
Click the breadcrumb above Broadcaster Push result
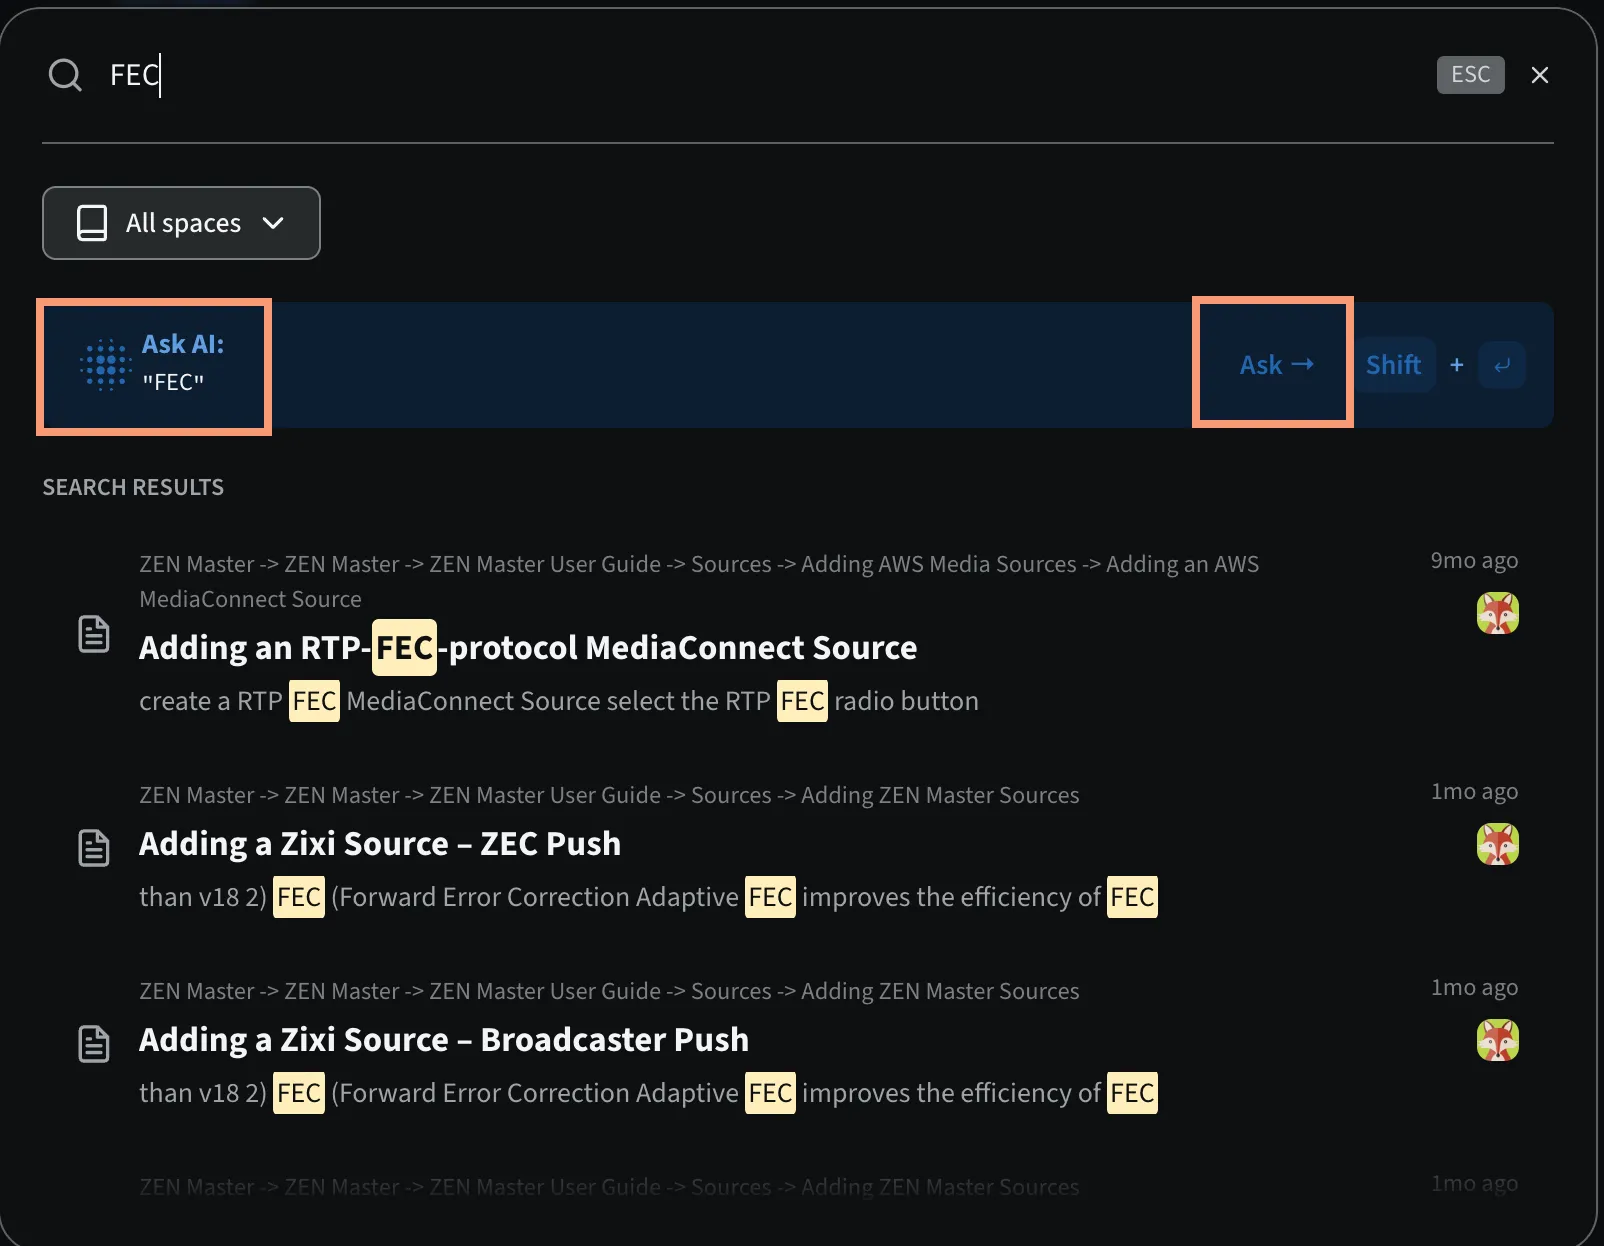click(x=609, y=991)
